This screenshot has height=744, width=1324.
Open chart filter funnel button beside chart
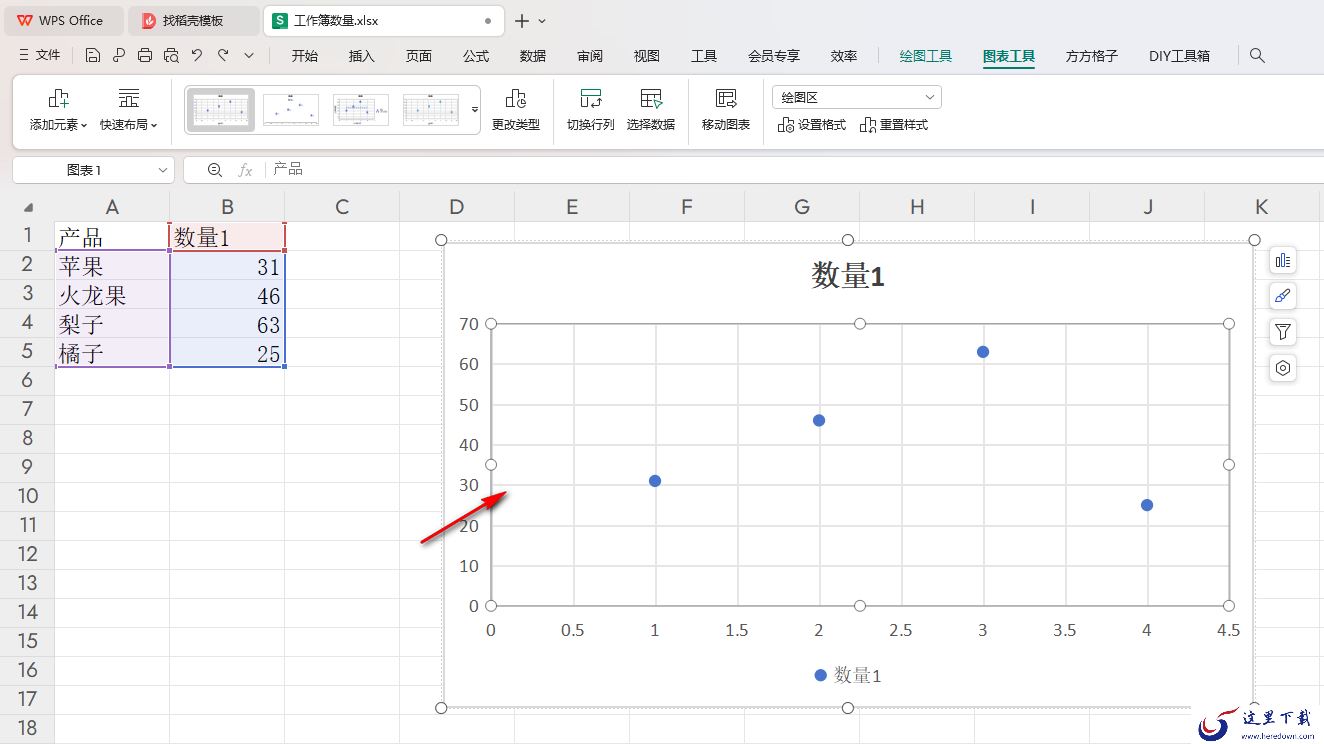click(1283, 332)
